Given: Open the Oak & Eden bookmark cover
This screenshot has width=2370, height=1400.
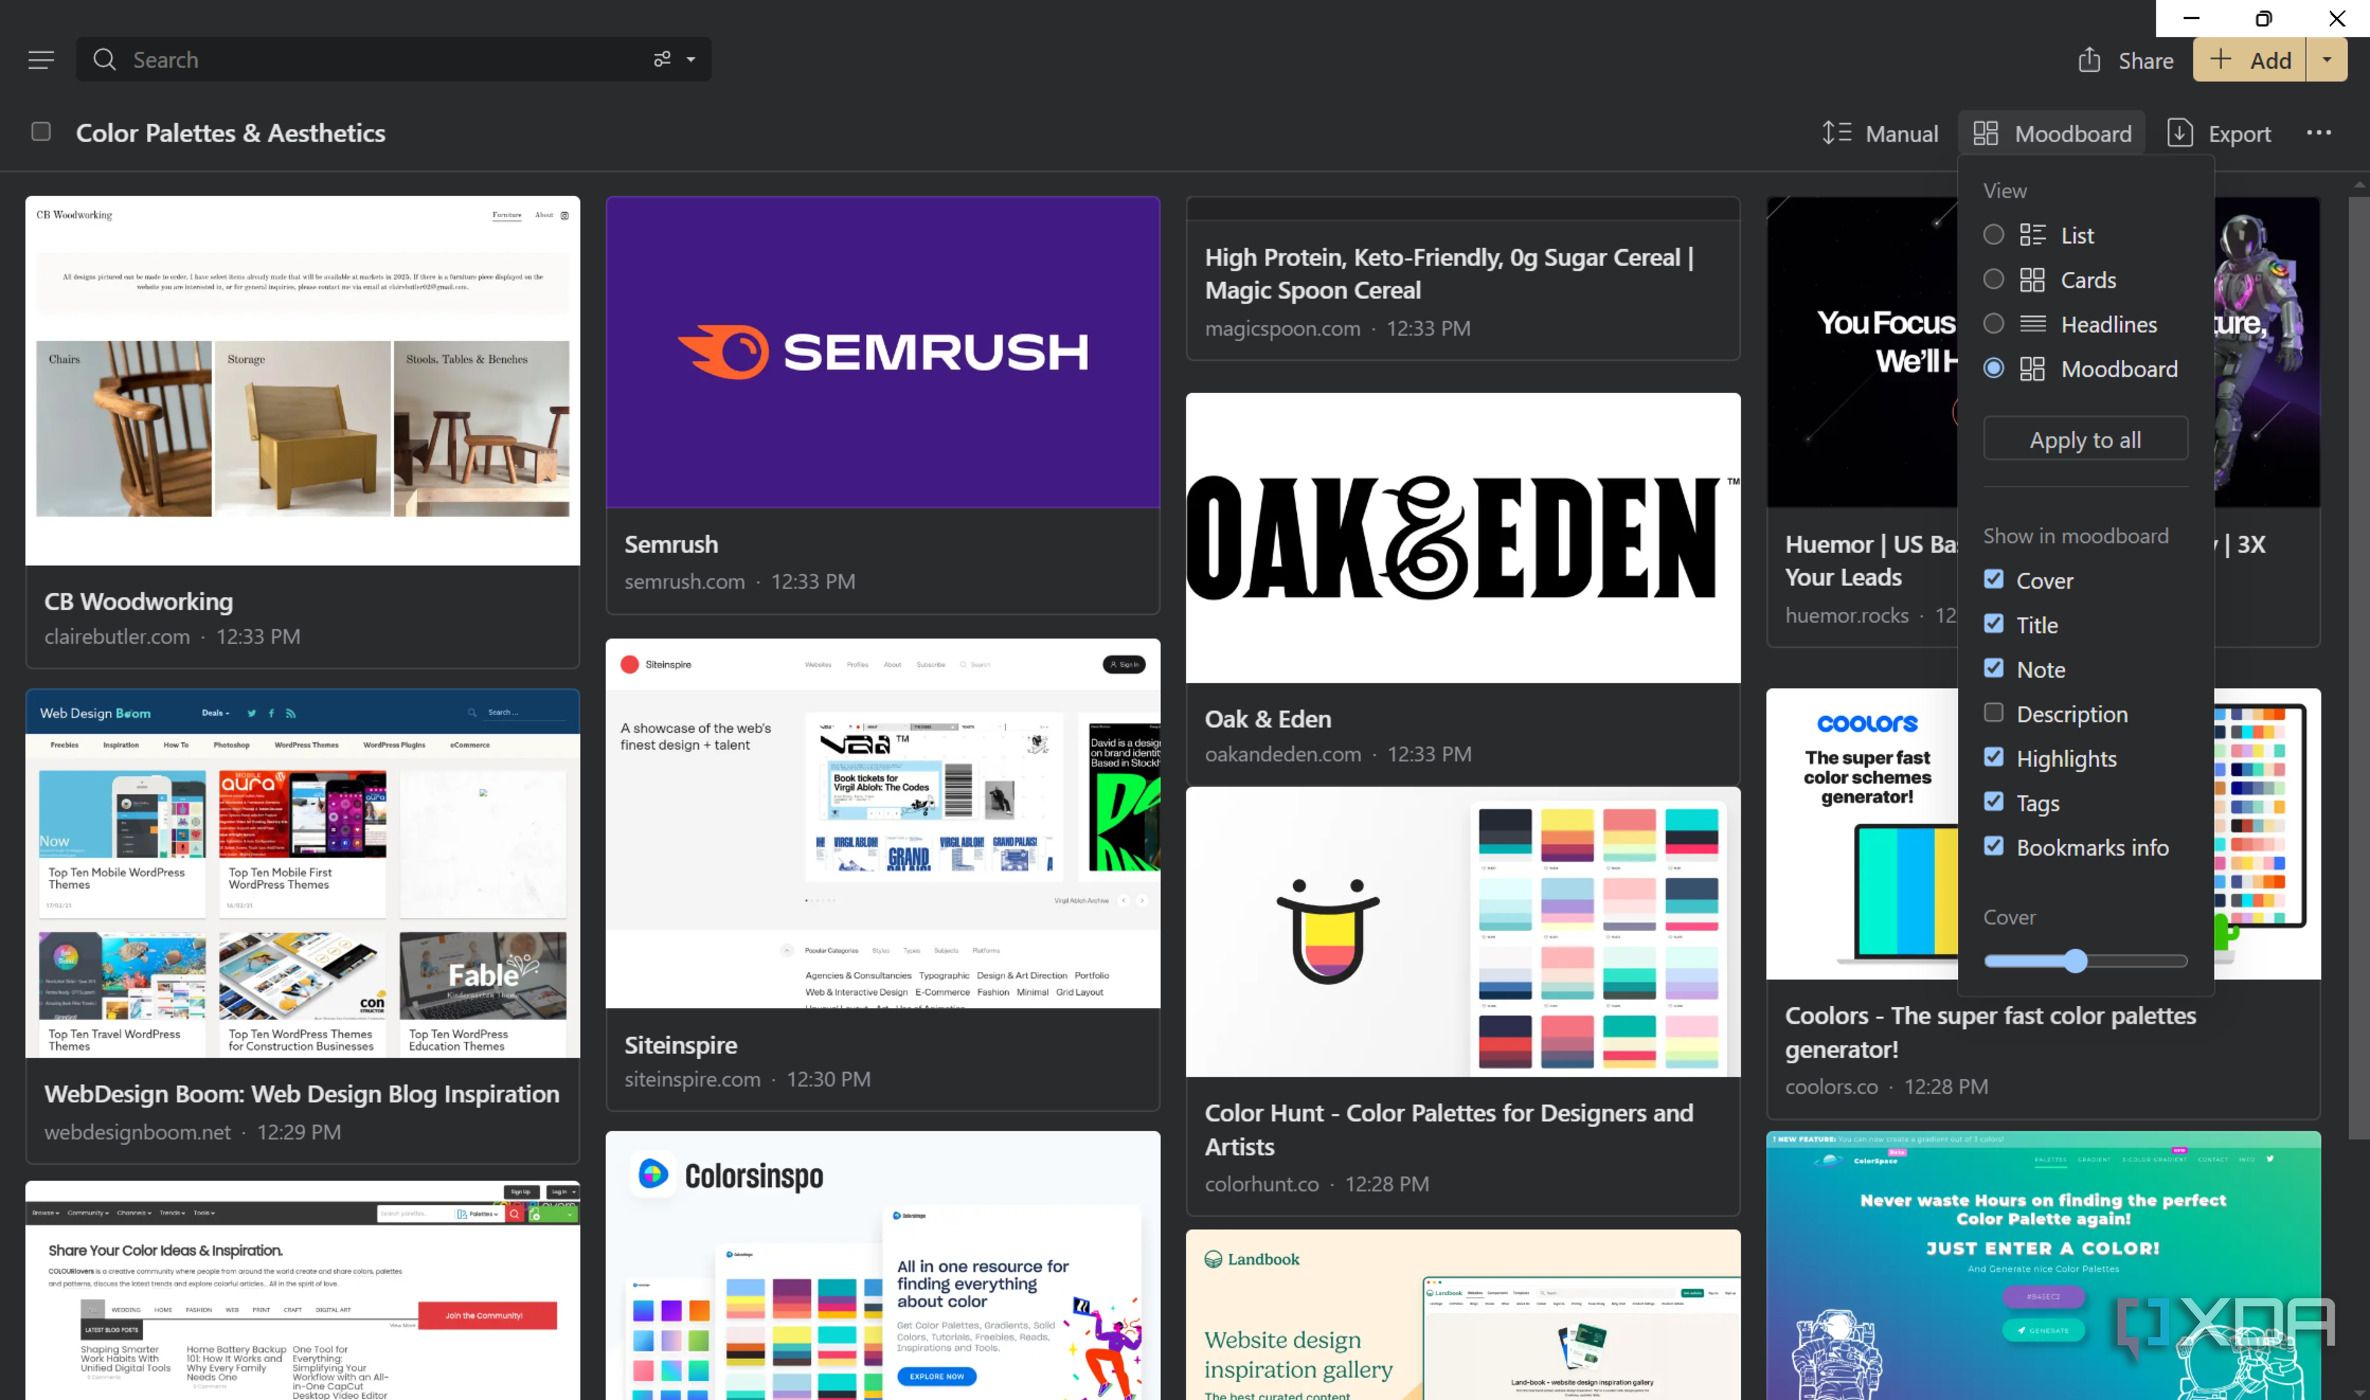Looking at the screenshot, I should point(1463,538).
